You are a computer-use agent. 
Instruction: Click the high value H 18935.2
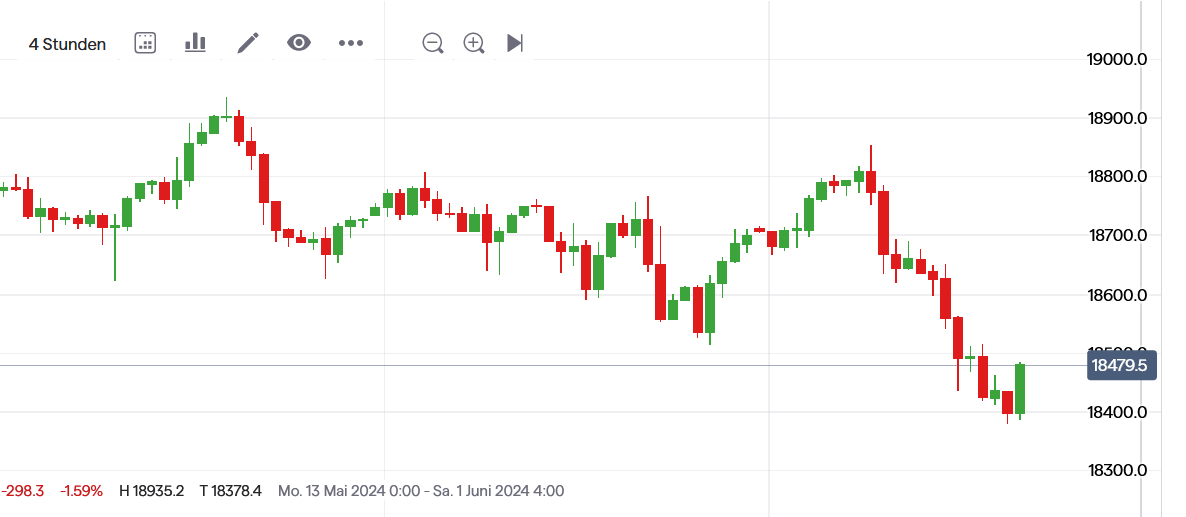click(151, 491)
